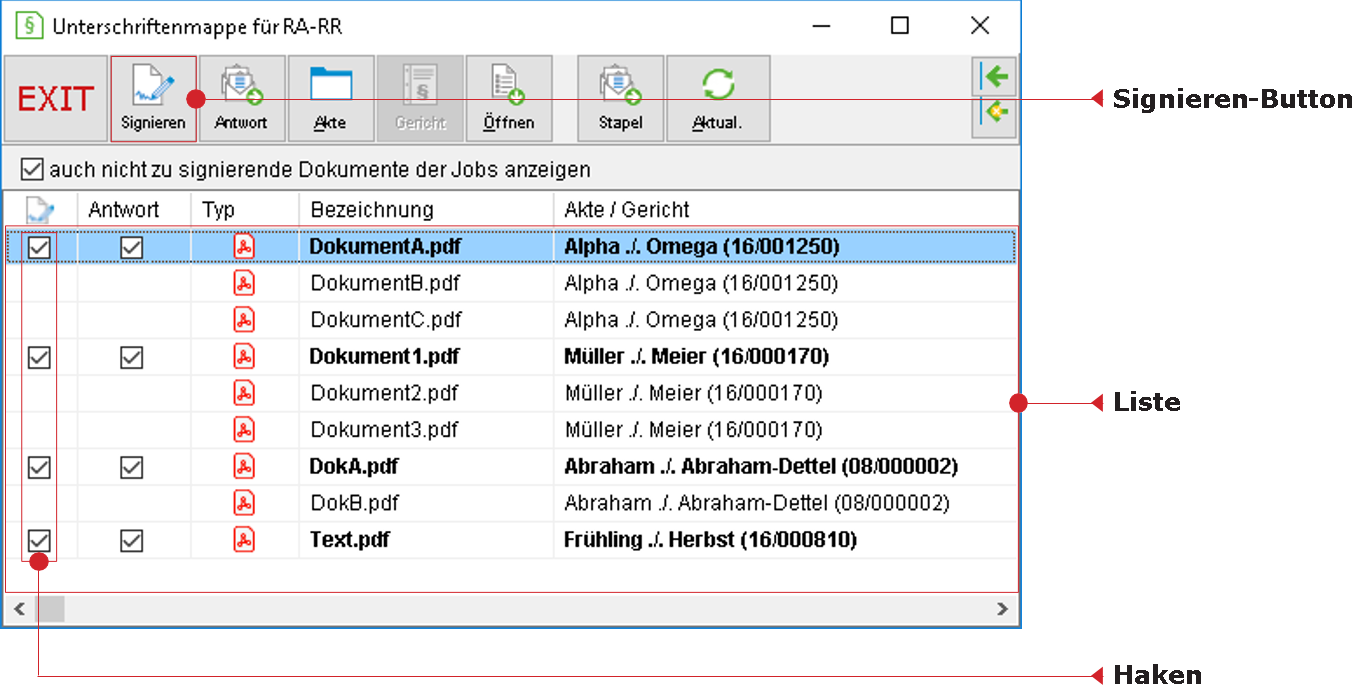1358x692 pixels.
Task: Click PDF icon of Dokument2.pdf
Action: [244, 393]
